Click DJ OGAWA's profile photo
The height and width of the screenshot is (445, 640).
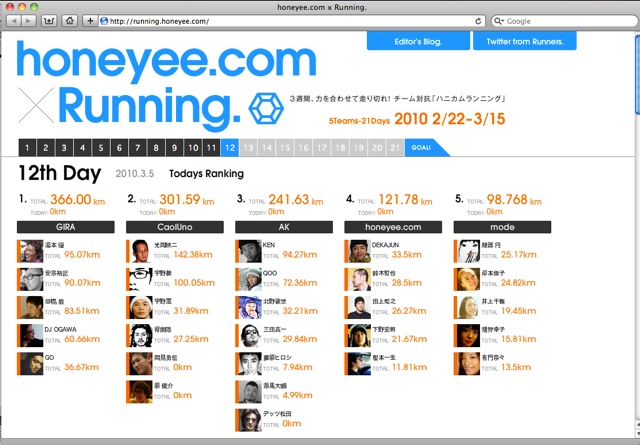31,336
